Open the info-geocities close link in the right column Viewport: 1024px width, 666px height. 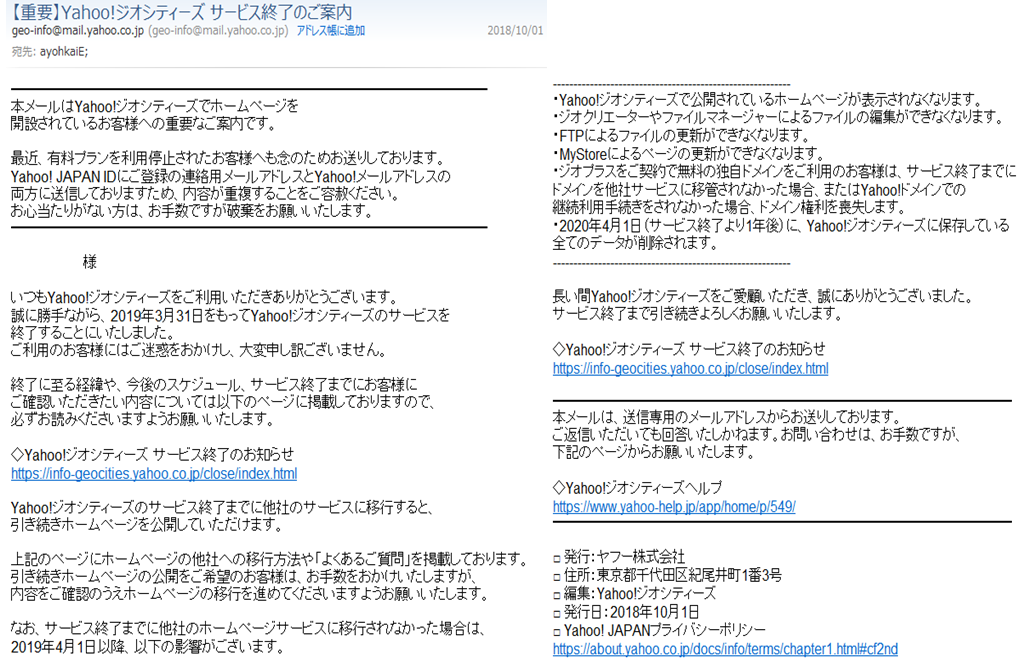(x=690, y=368)
